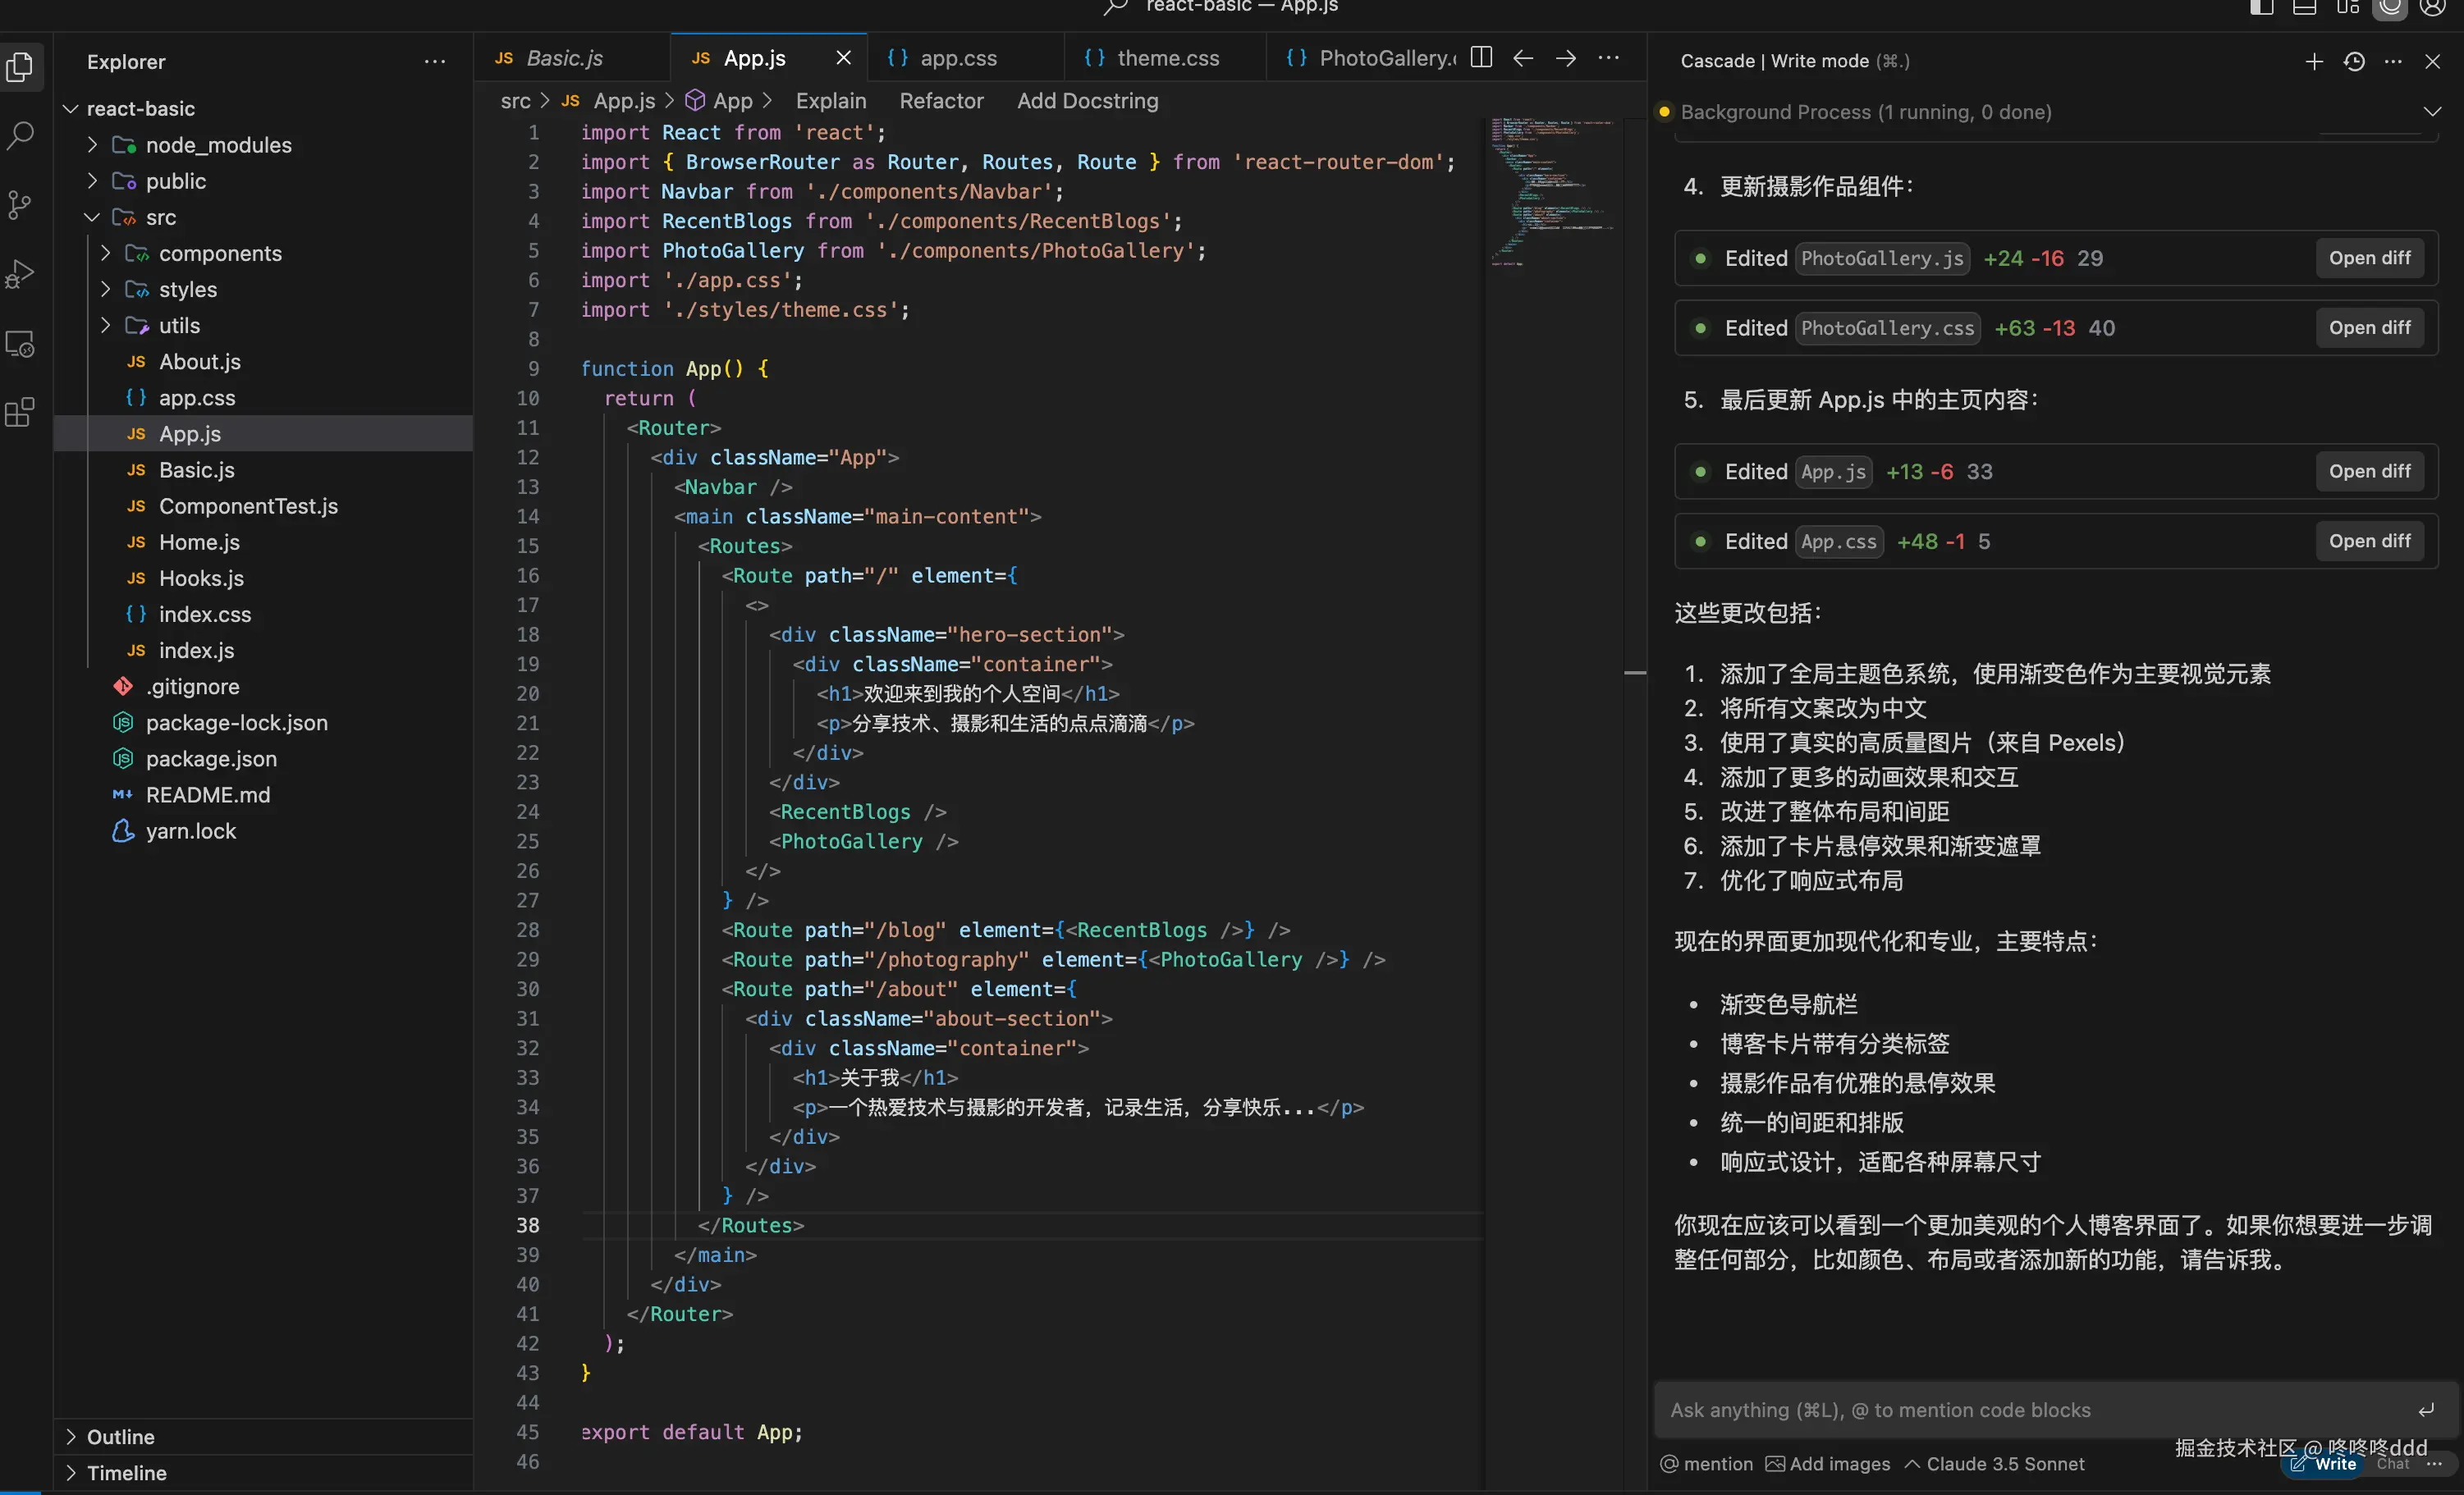Start a new Cascade conversation with plus icon

click(2313, 61)
